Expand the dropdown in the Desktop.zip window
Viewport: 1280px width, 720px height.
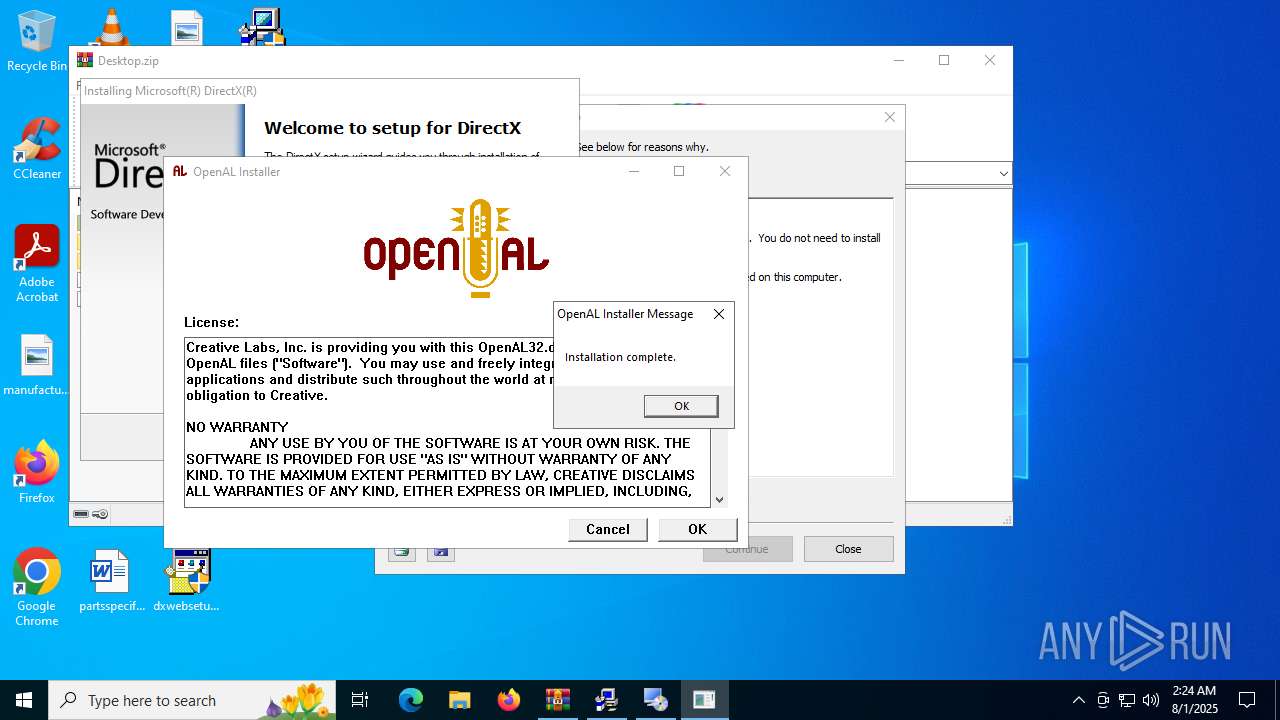[x=1003, y=174]
